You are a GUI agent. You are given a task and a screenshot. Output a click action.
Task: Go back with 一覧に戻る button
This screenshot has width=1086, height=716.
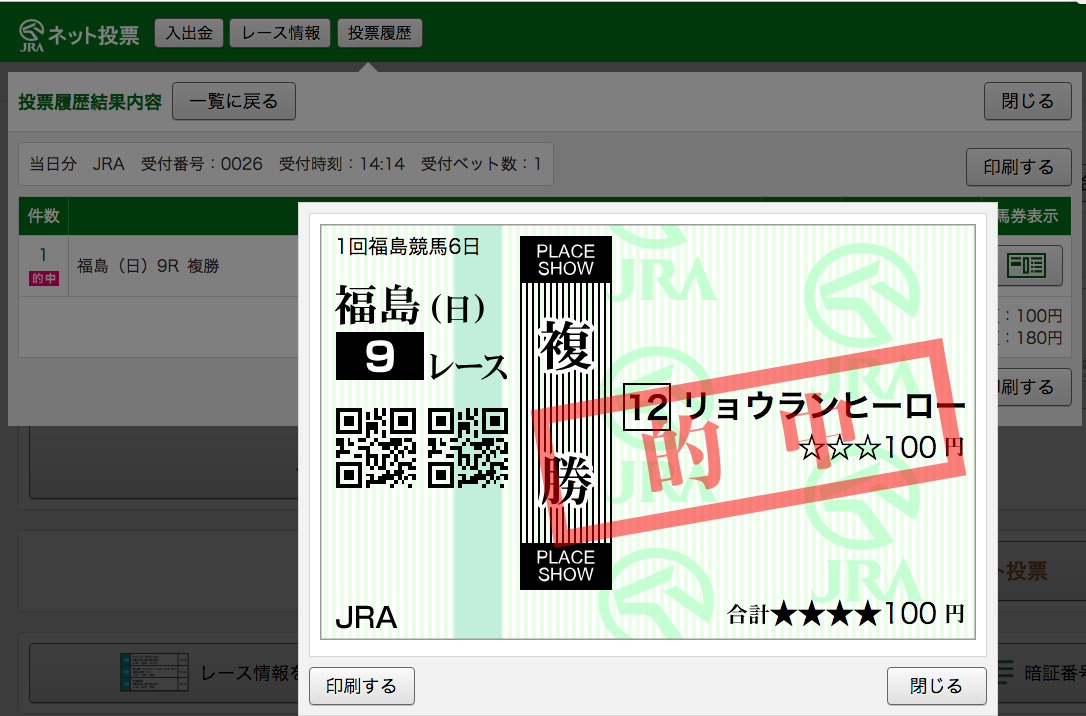[x=234, y=101]
